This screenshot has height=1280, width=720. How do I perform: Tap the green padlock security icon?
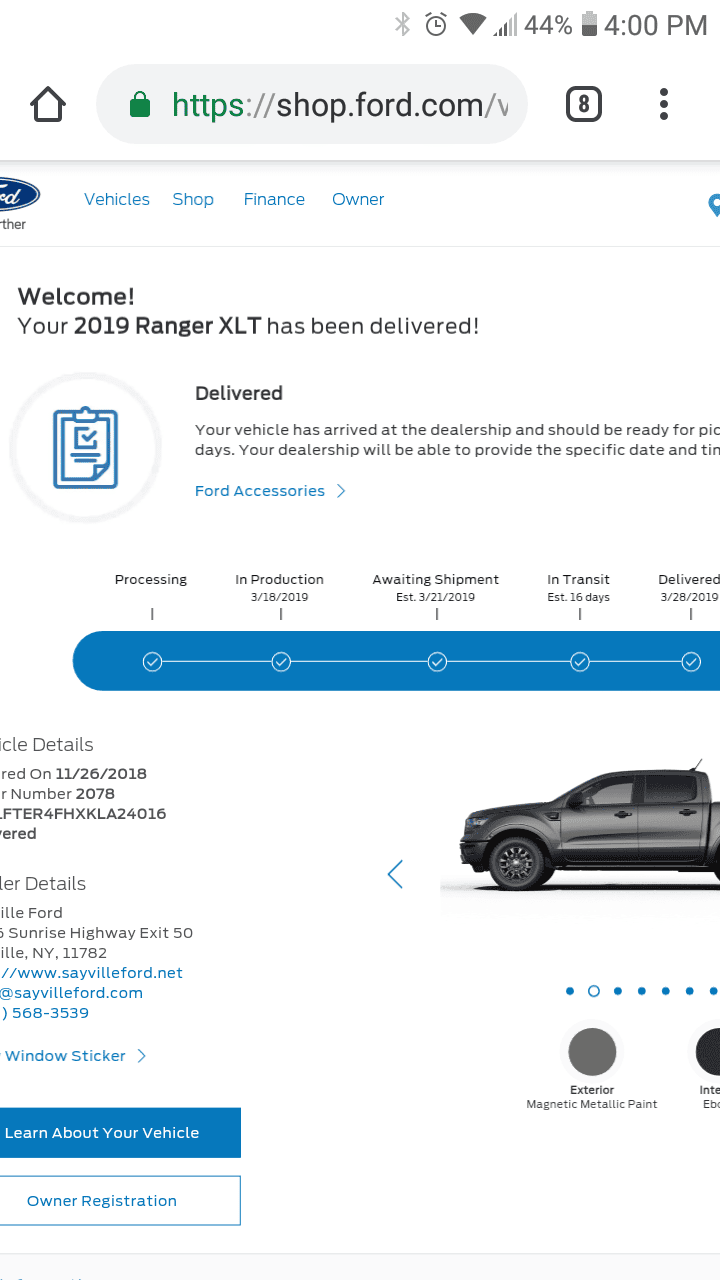(141, 104)
